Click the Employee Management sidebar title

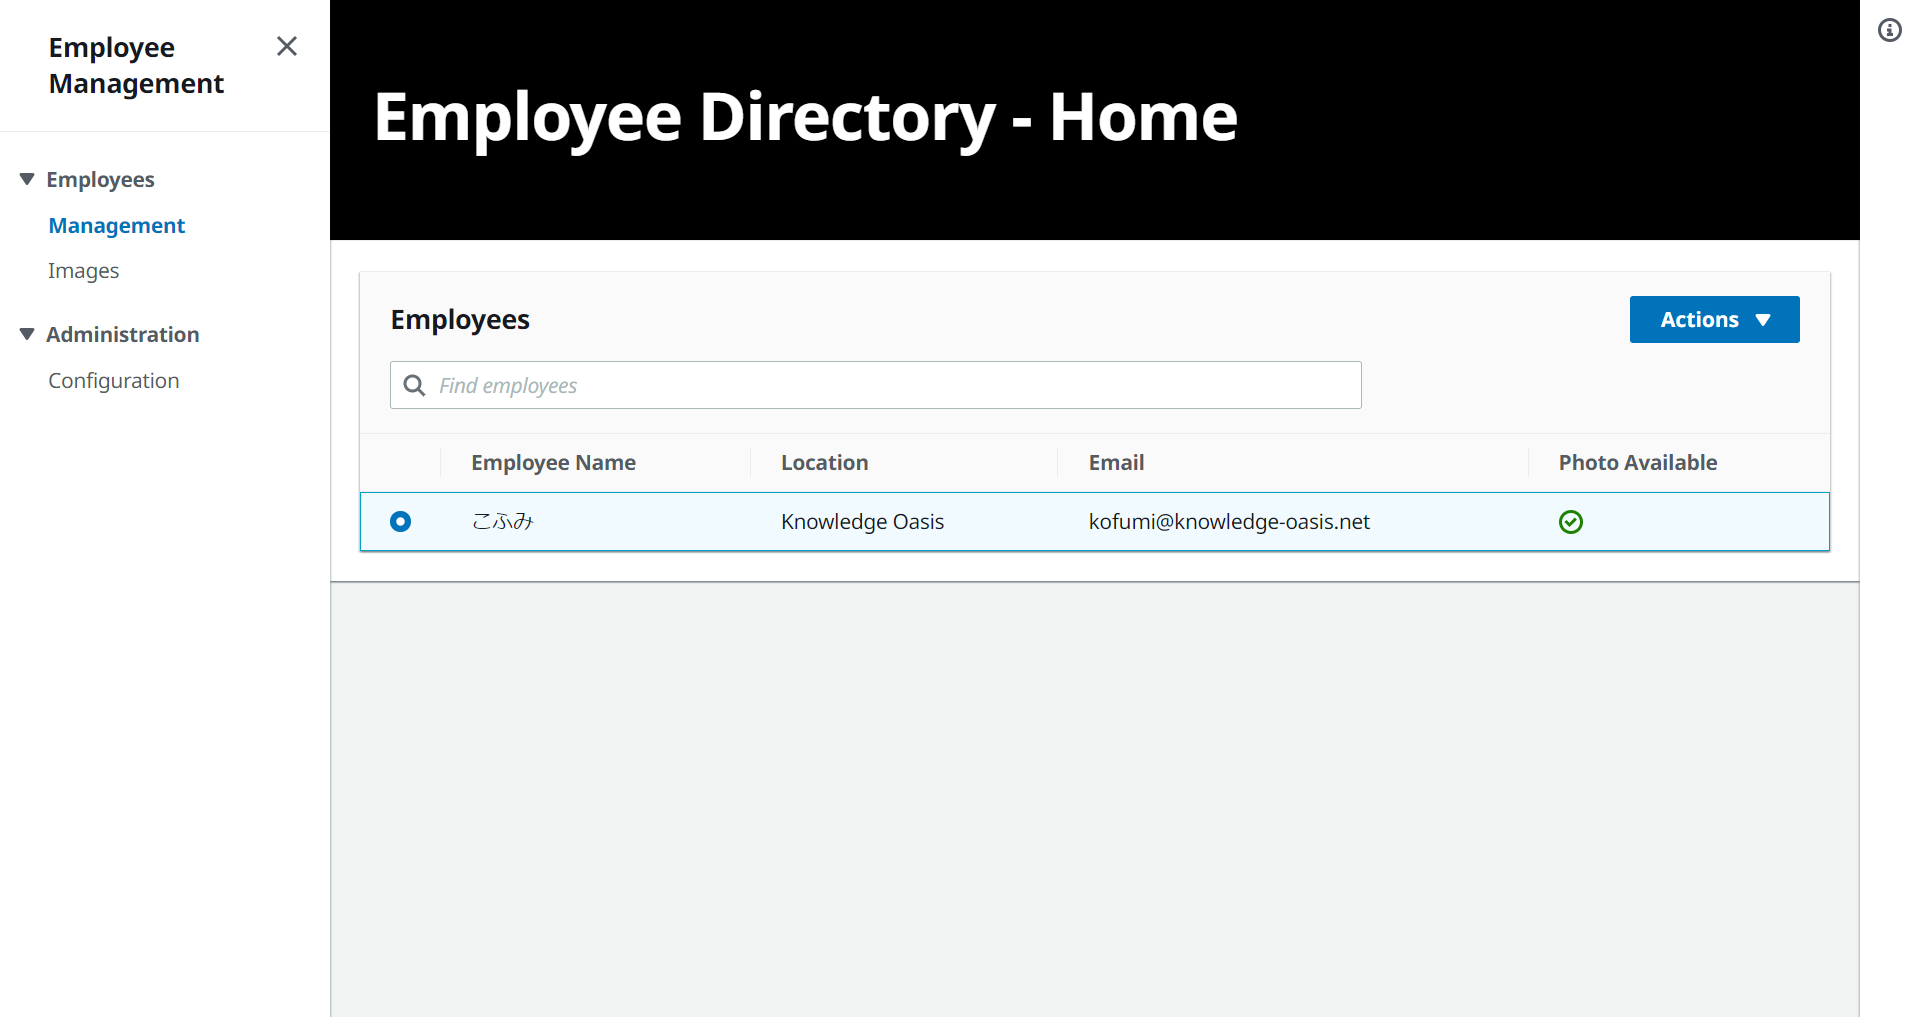136,66
